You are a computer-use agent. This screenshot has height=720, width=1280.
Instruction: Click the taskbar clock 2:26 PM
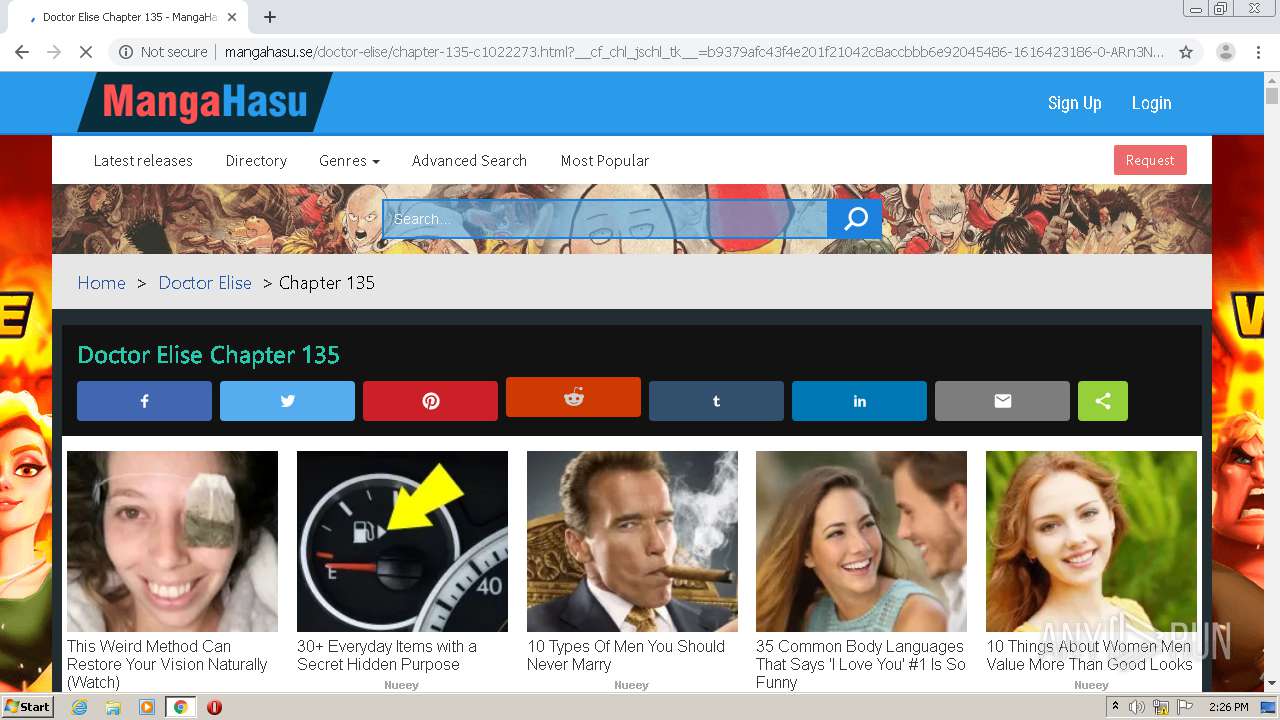click(x=1228, y=707)
